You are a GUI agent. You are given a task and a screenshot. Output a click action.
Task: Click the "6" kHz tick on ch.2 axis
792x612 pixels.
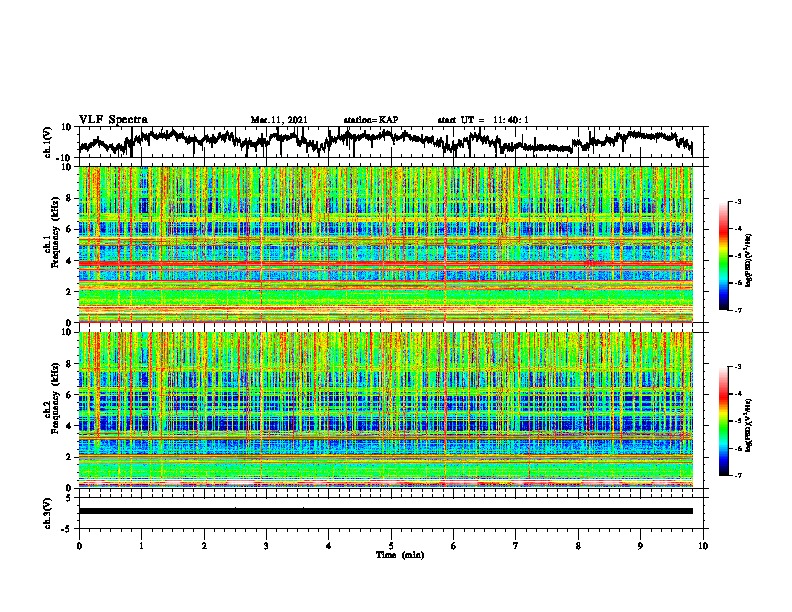click(69, 395)
